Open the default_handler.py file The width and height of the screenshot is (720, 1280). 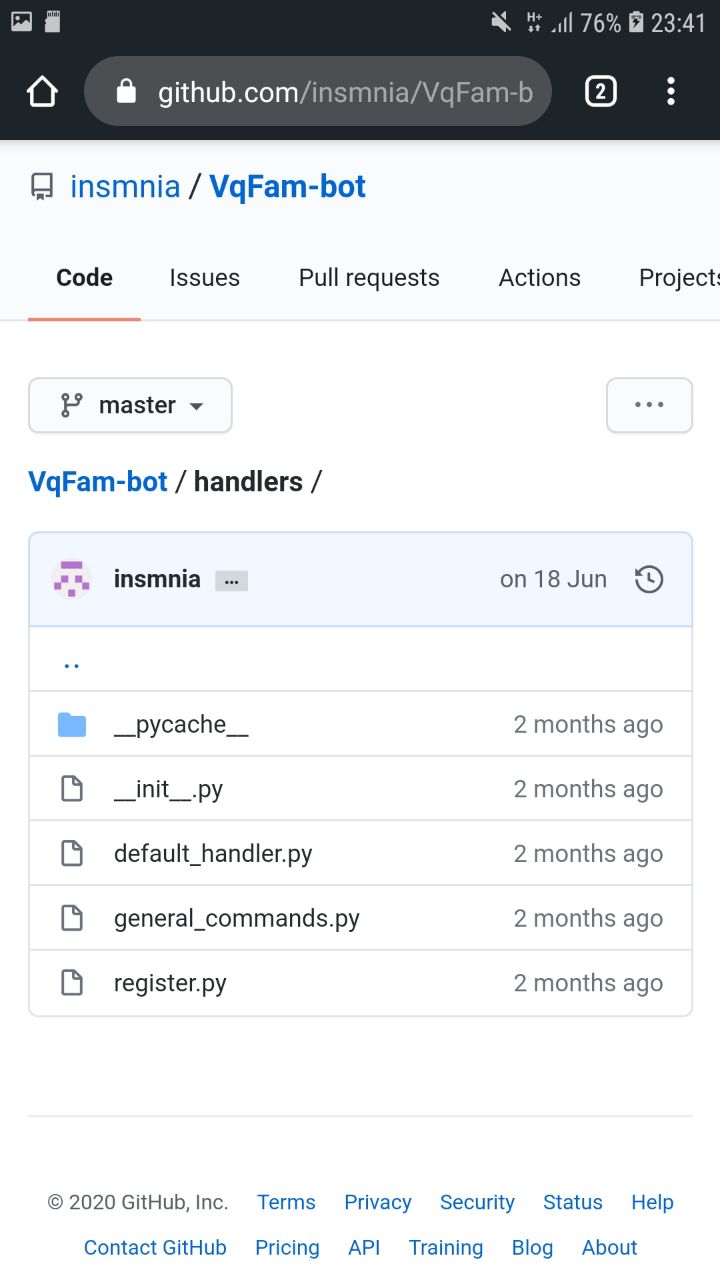click(x=213, y=854)
